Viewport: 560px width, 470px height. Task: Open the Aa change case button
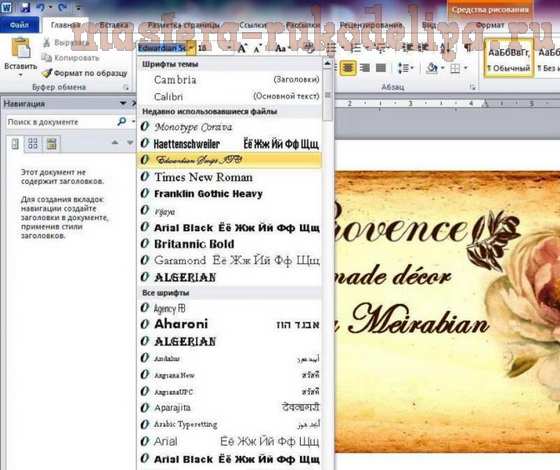(x=281, y=48)
